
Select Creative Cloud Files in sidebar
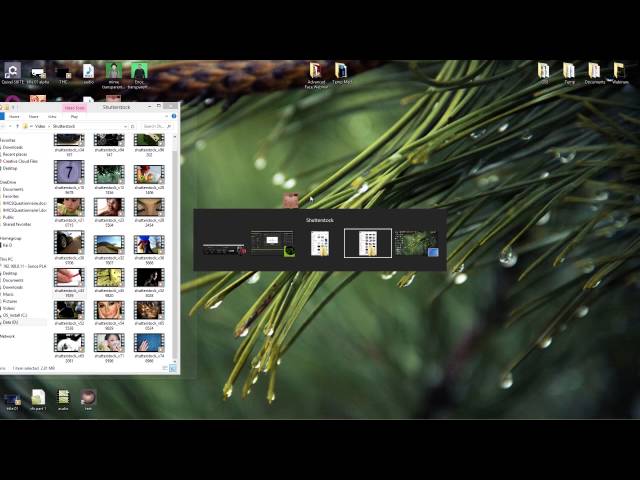click(19, 161)
